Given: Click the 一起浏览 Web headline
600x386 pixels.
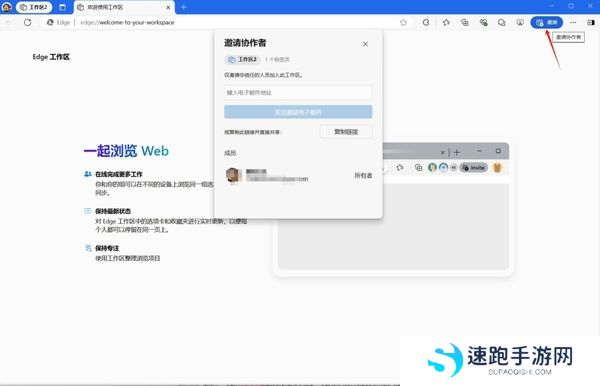Looking at the screenshot, I should click(126, 151).
